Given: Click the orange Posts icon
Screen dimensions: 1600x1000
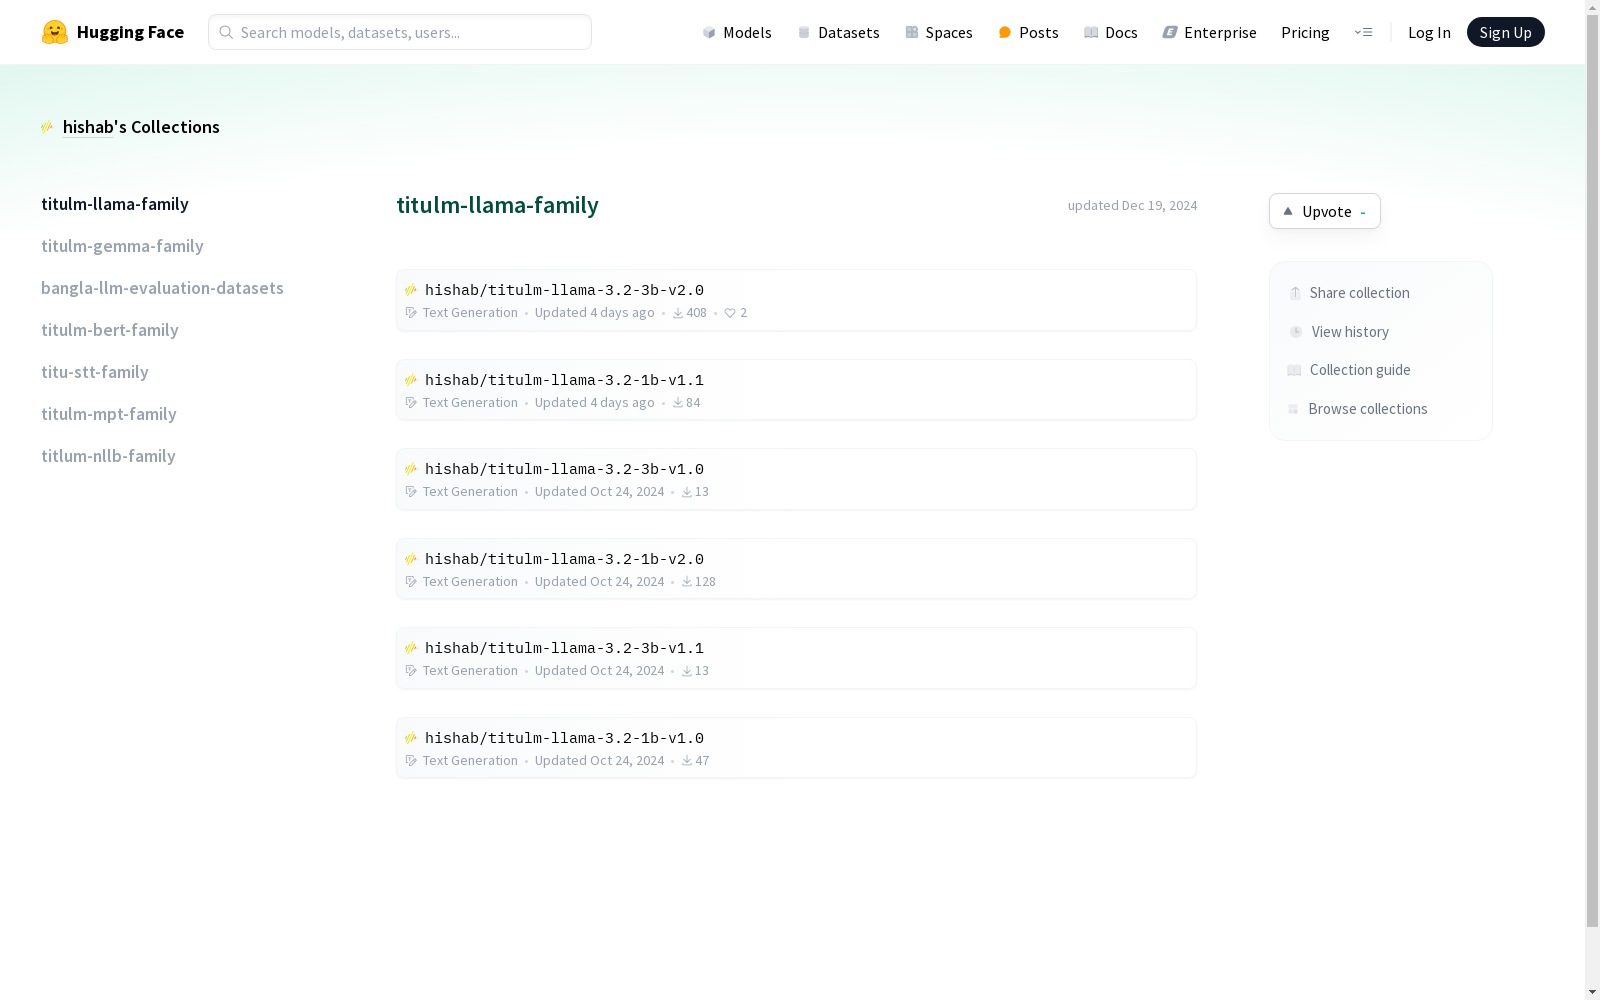Looking at the screenshot, I should (1005, 32).
